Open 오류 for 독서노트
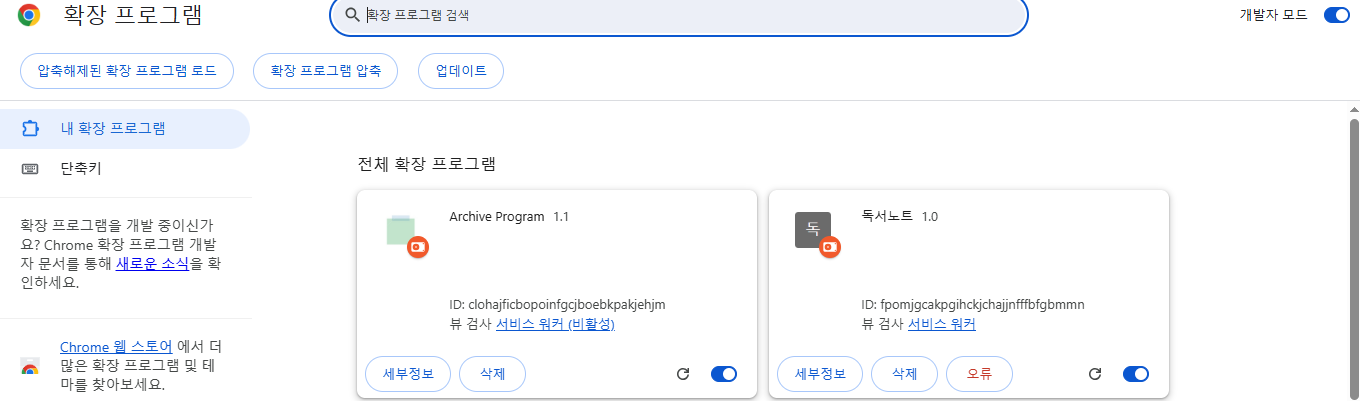1360x401 pixels. coord(979,374)
